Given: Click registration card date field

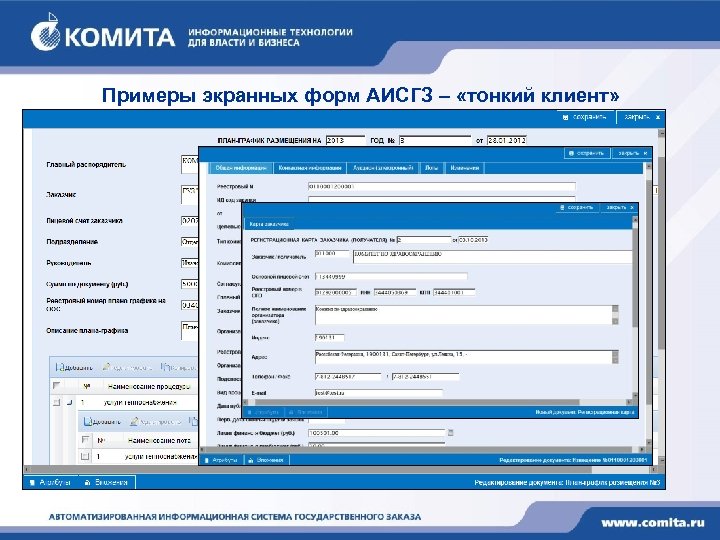Looking at the screenshot, I should click(x=473, y=240).
